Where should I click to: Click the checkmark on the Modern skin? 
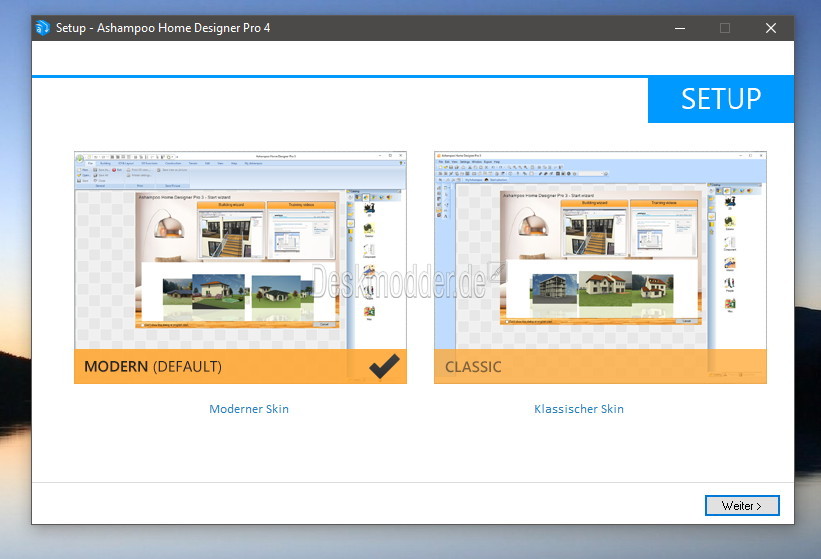pos(384,367)
